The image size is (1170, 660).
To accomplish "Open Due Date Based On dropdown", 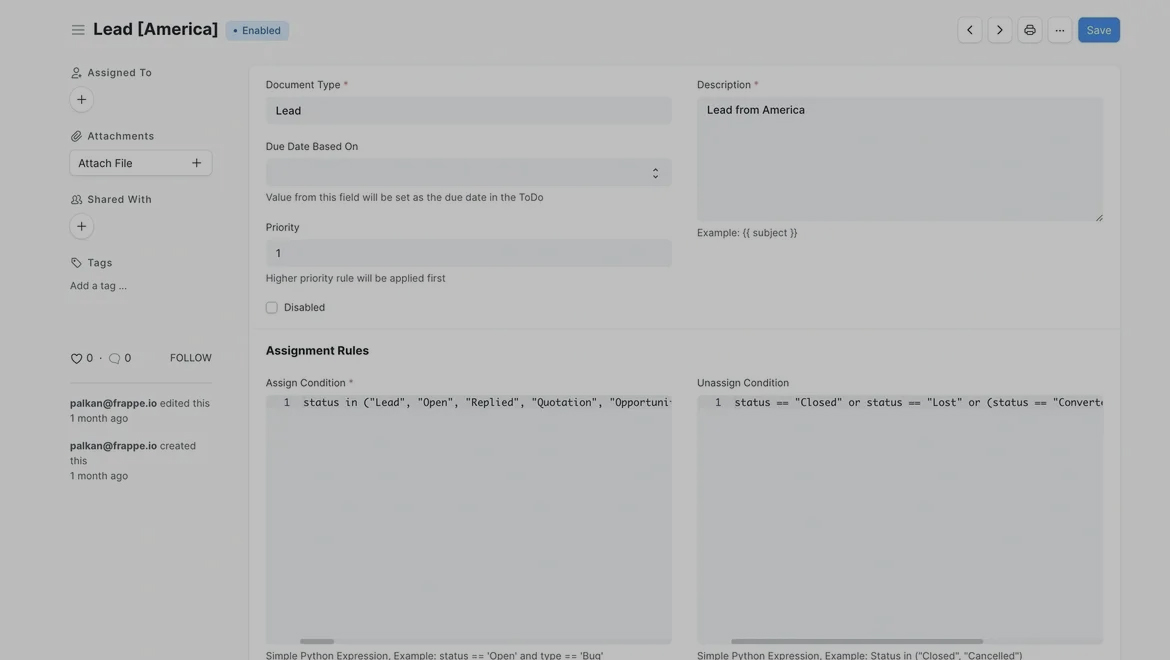I will 468,173.
